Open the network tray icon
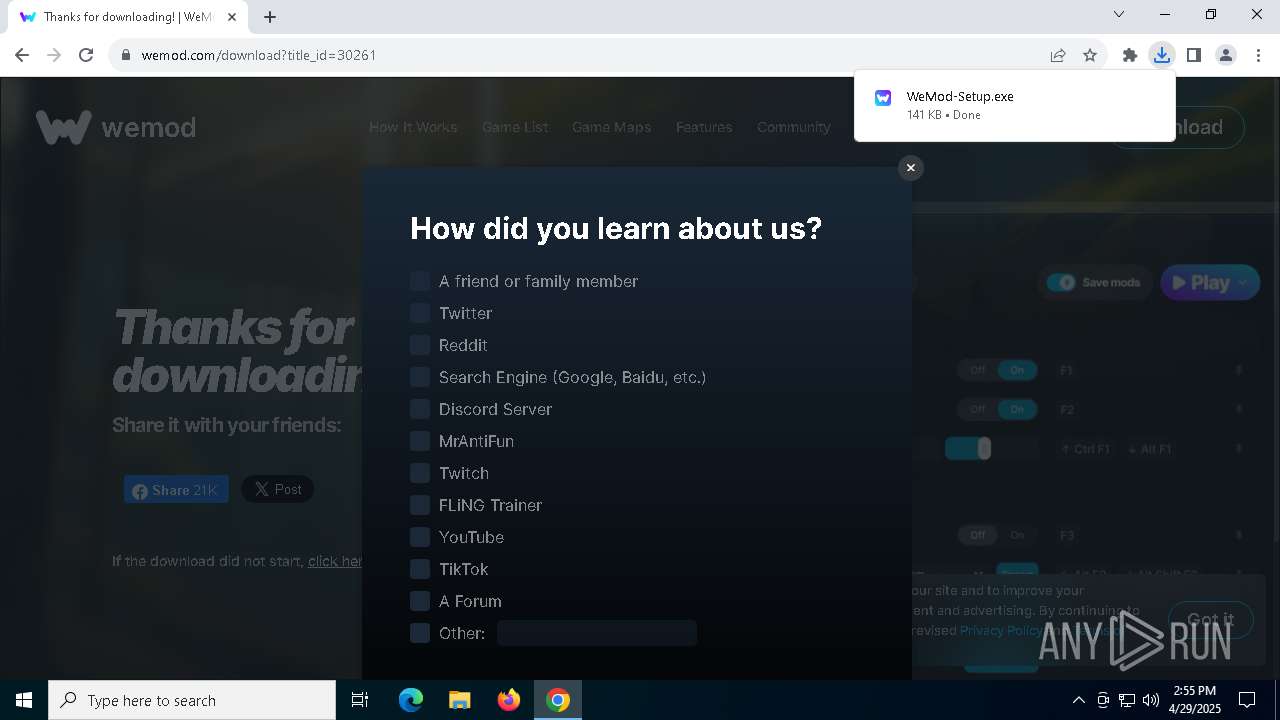The image size is (1280, 720). (x=1127, y=700)
